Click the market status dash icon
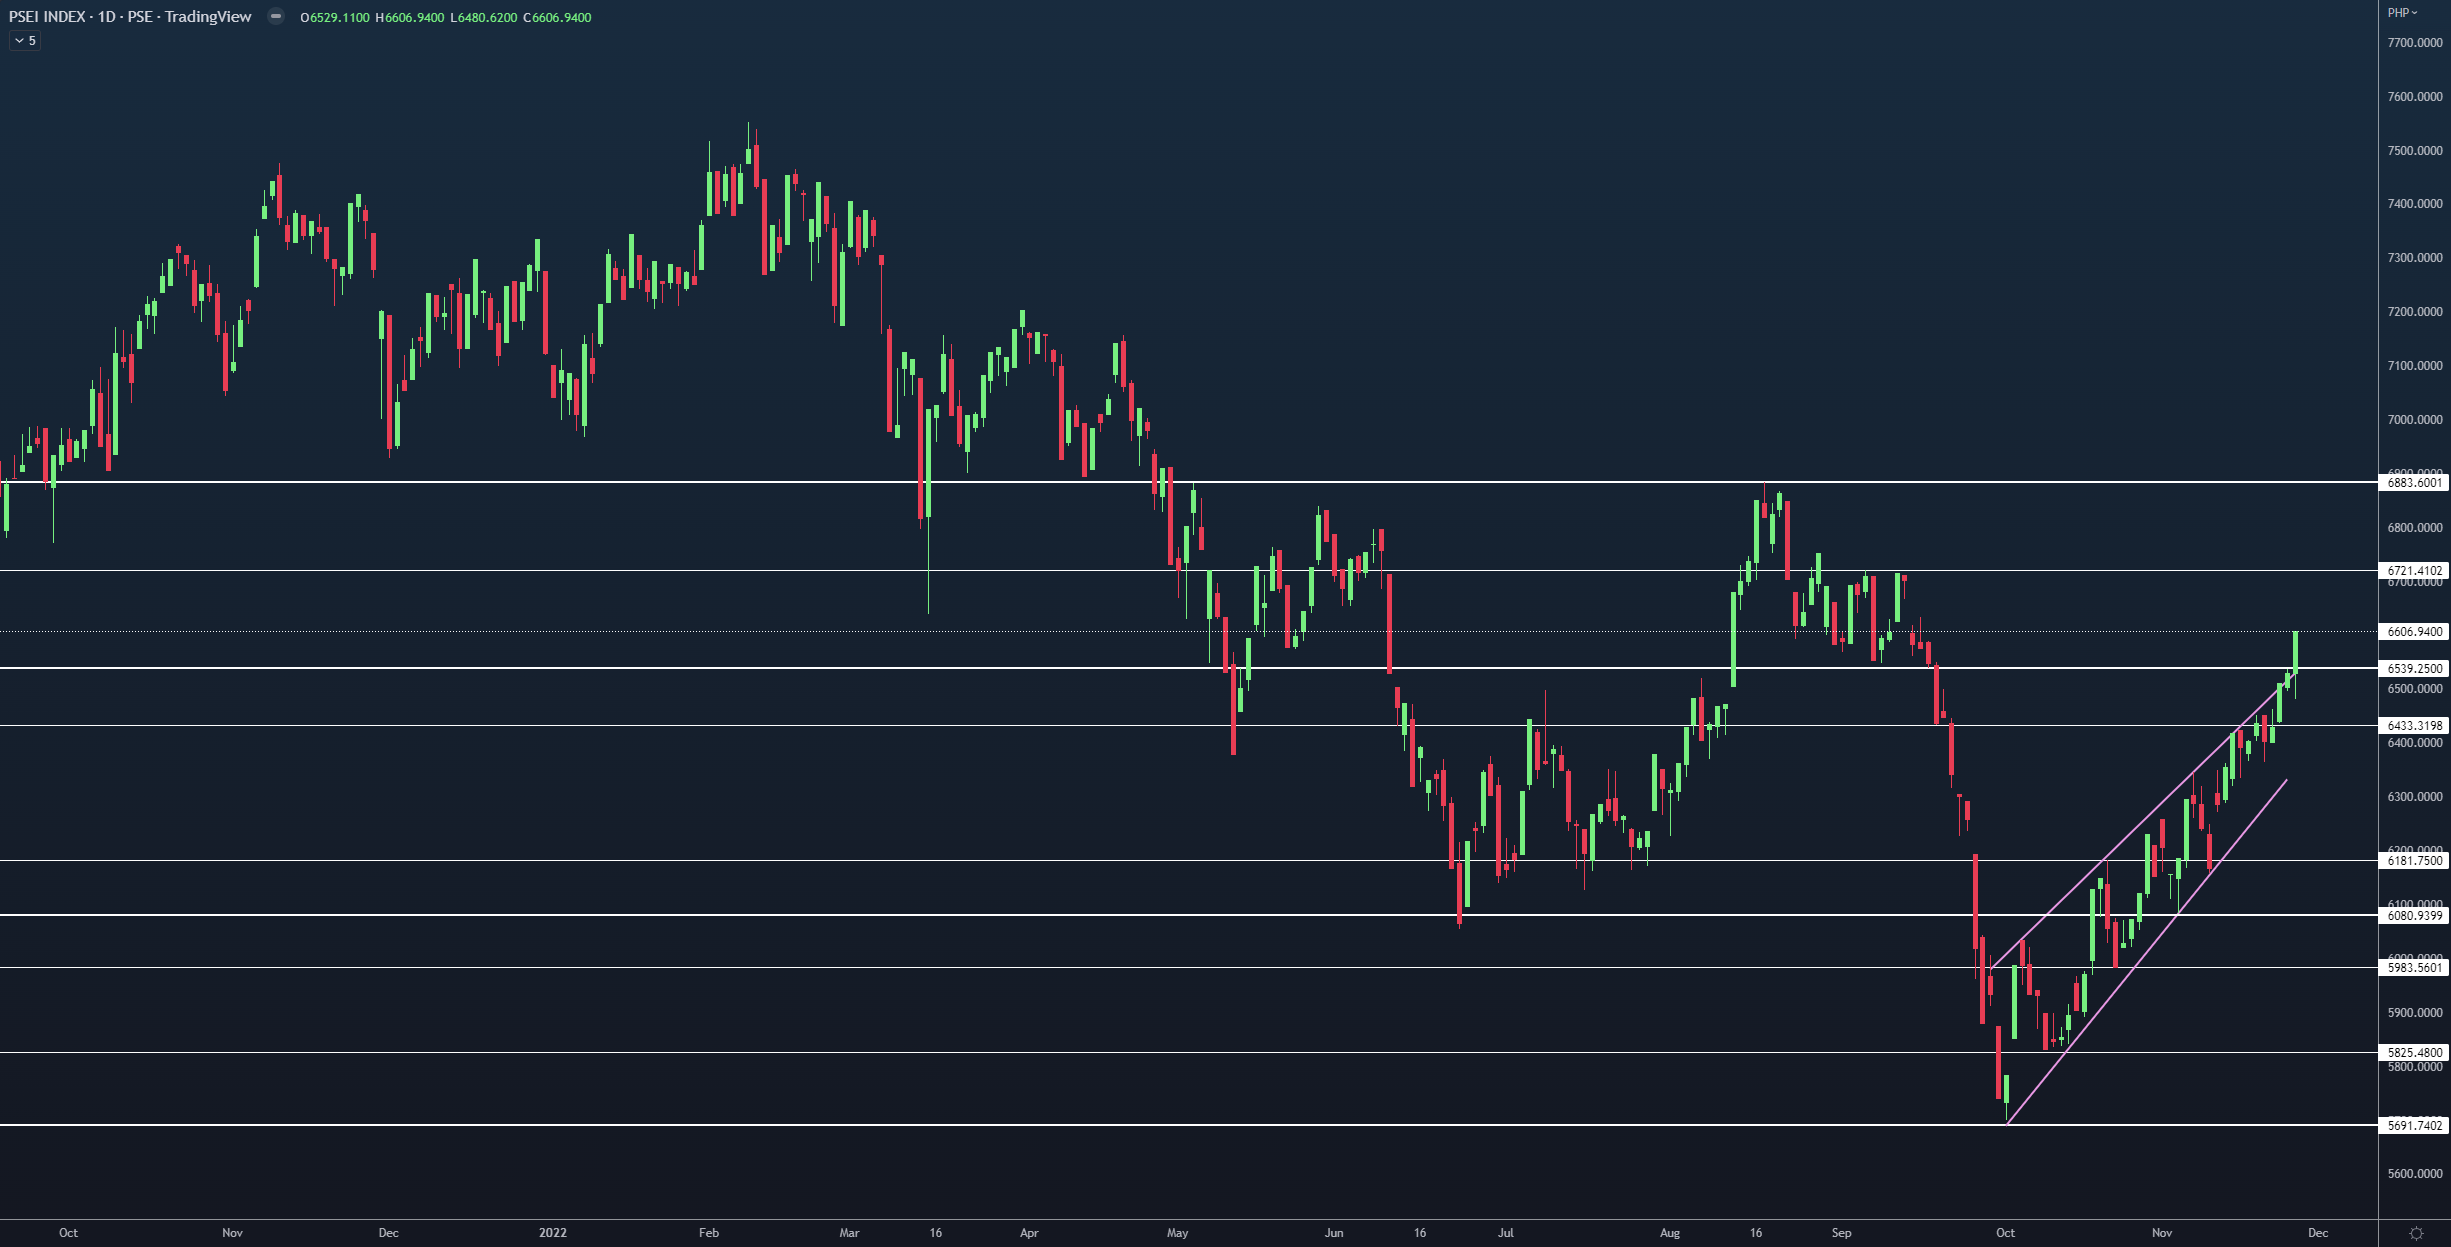The height and width of the screenshot is (1247, 2451). (276, 16)
